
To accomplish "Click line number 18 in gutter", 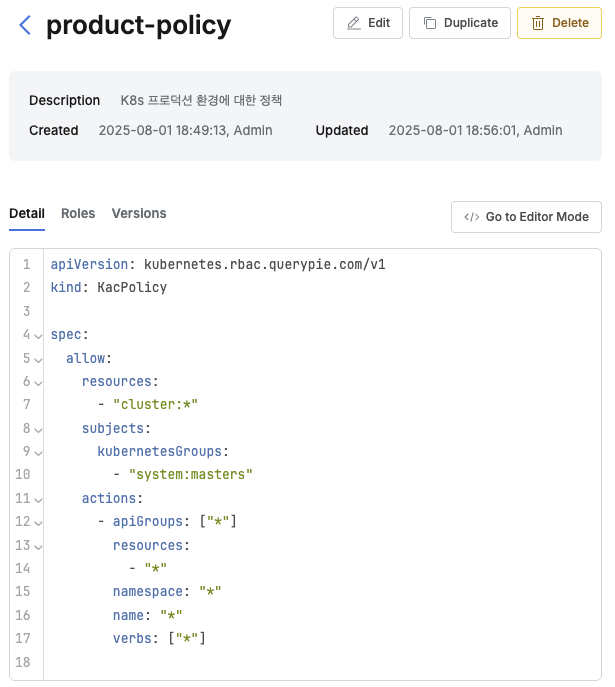I will pos(23,662).
